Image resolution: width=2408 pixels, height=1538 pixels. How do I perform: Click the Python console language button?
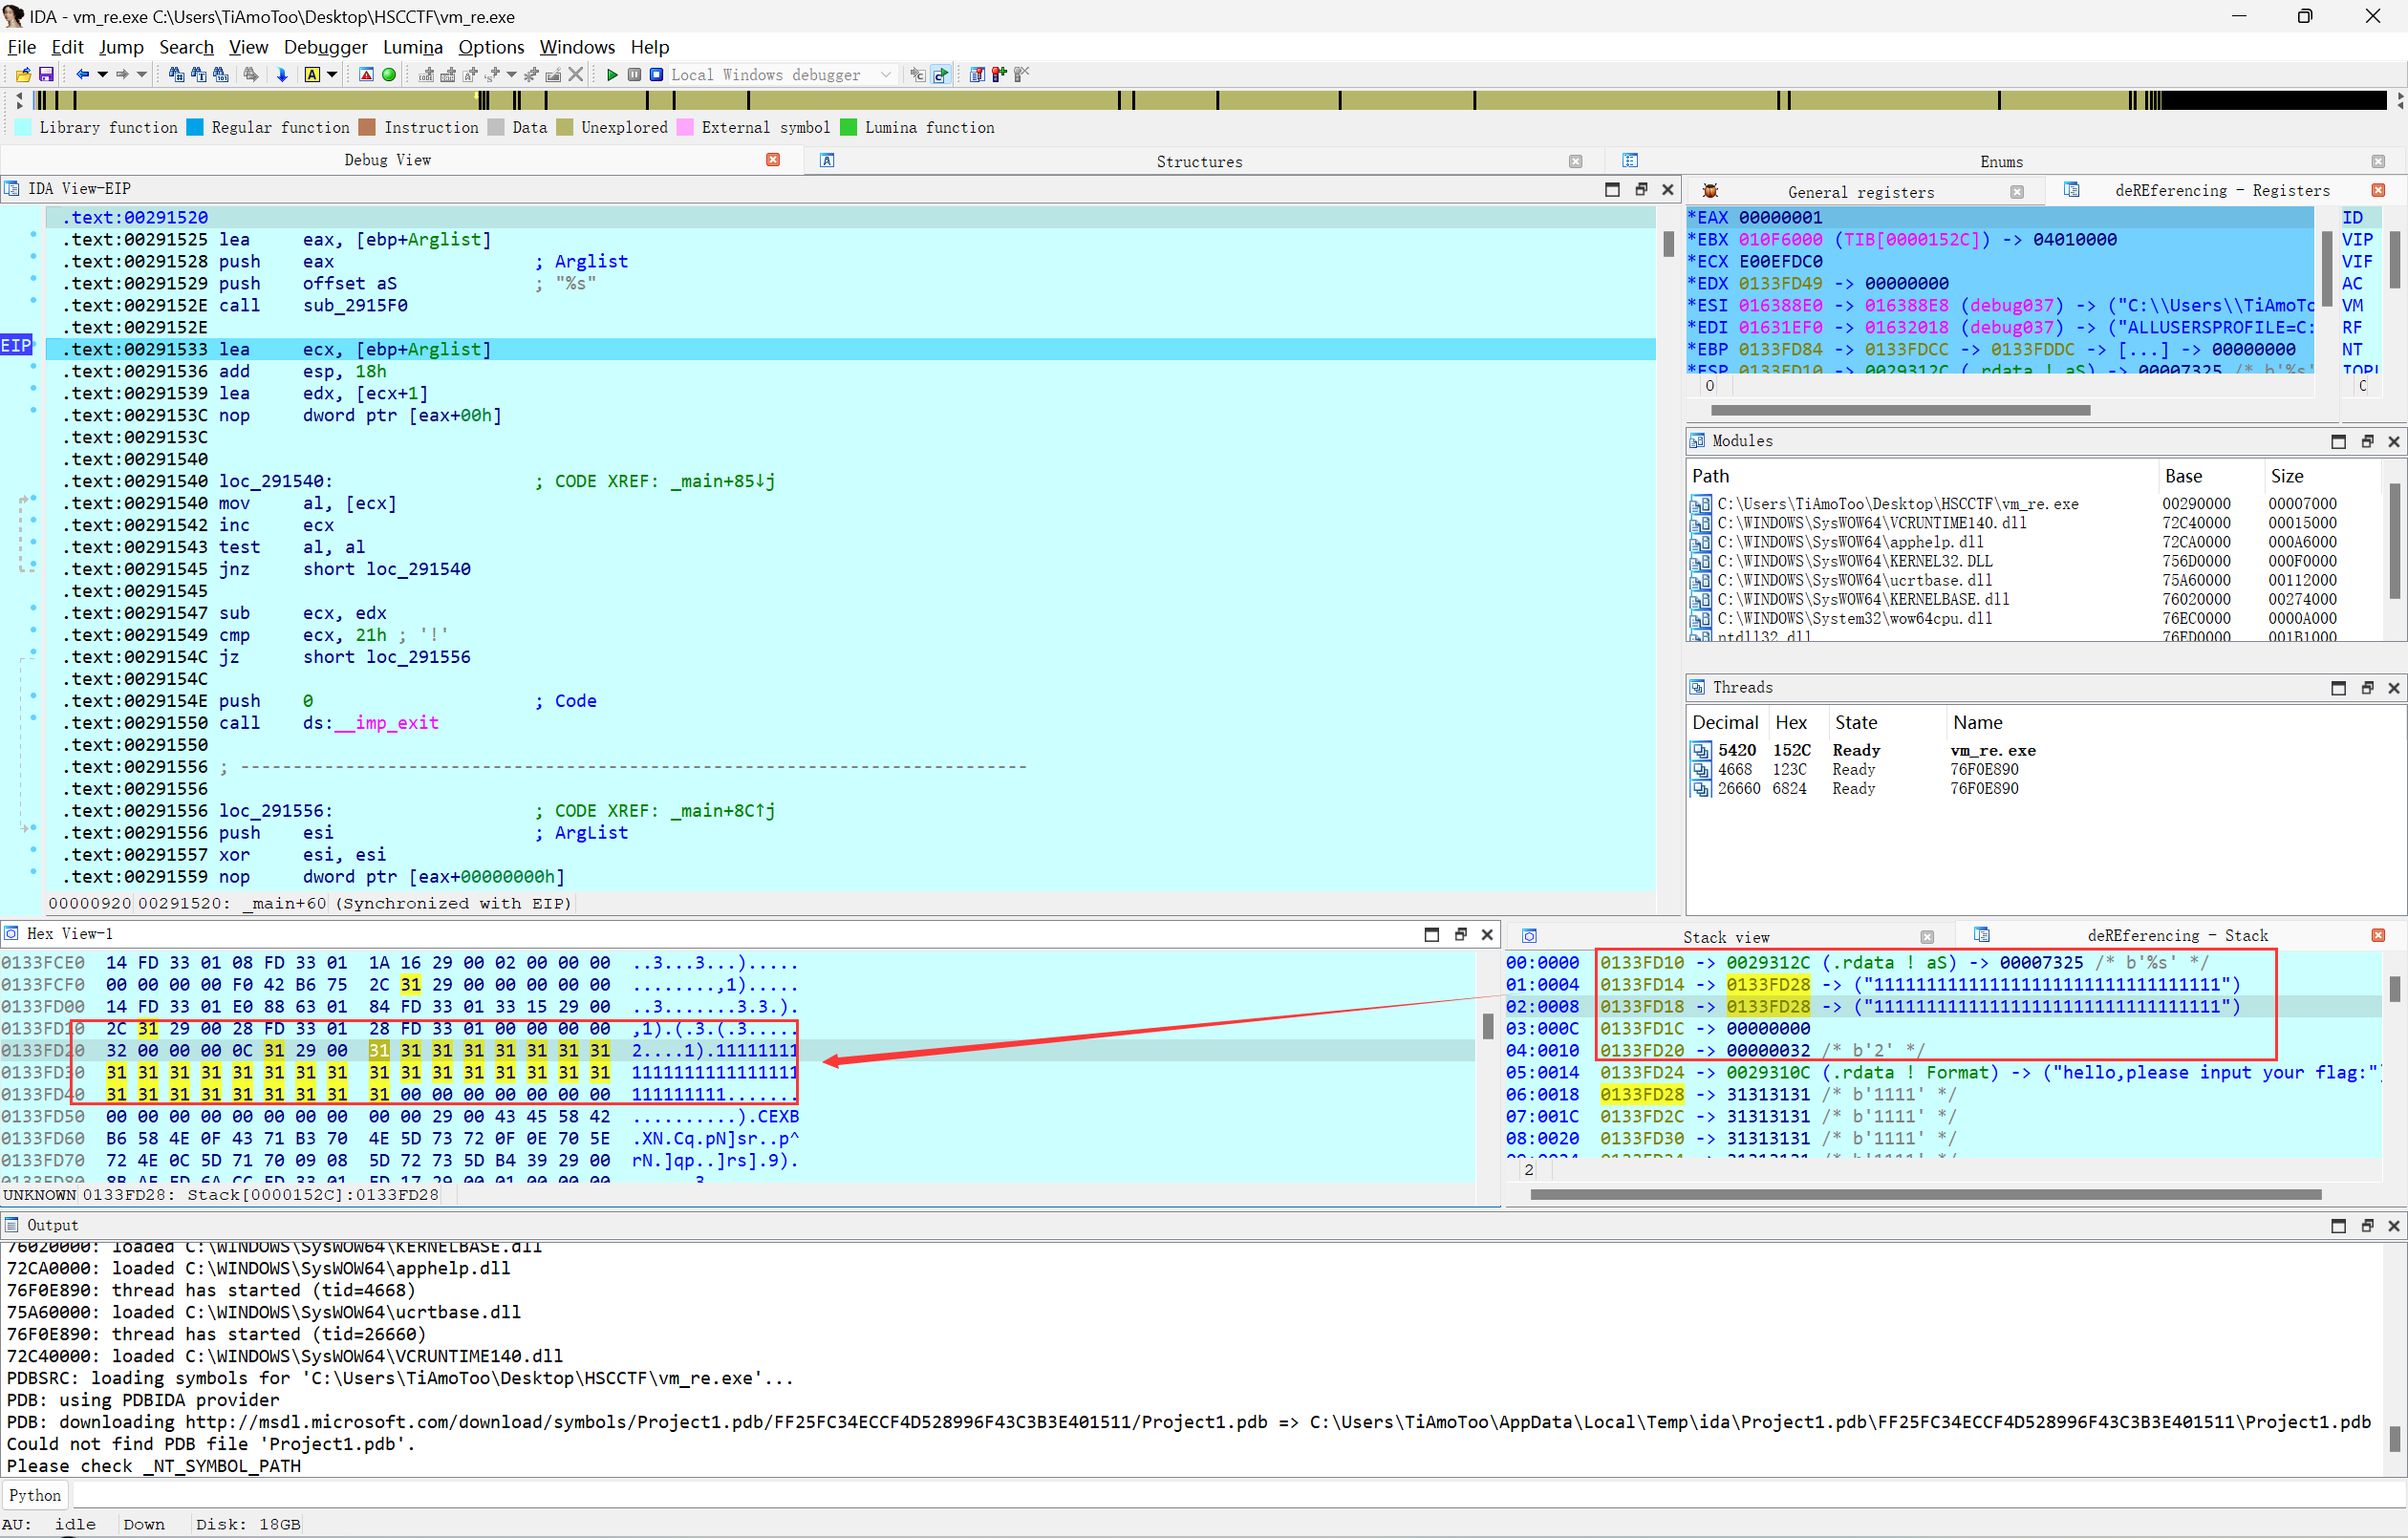tap(36, 1495)
